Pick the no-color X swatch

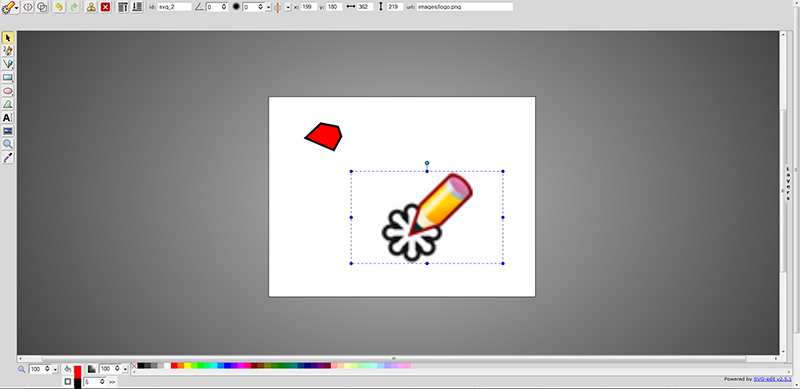[x=134, y=366]
